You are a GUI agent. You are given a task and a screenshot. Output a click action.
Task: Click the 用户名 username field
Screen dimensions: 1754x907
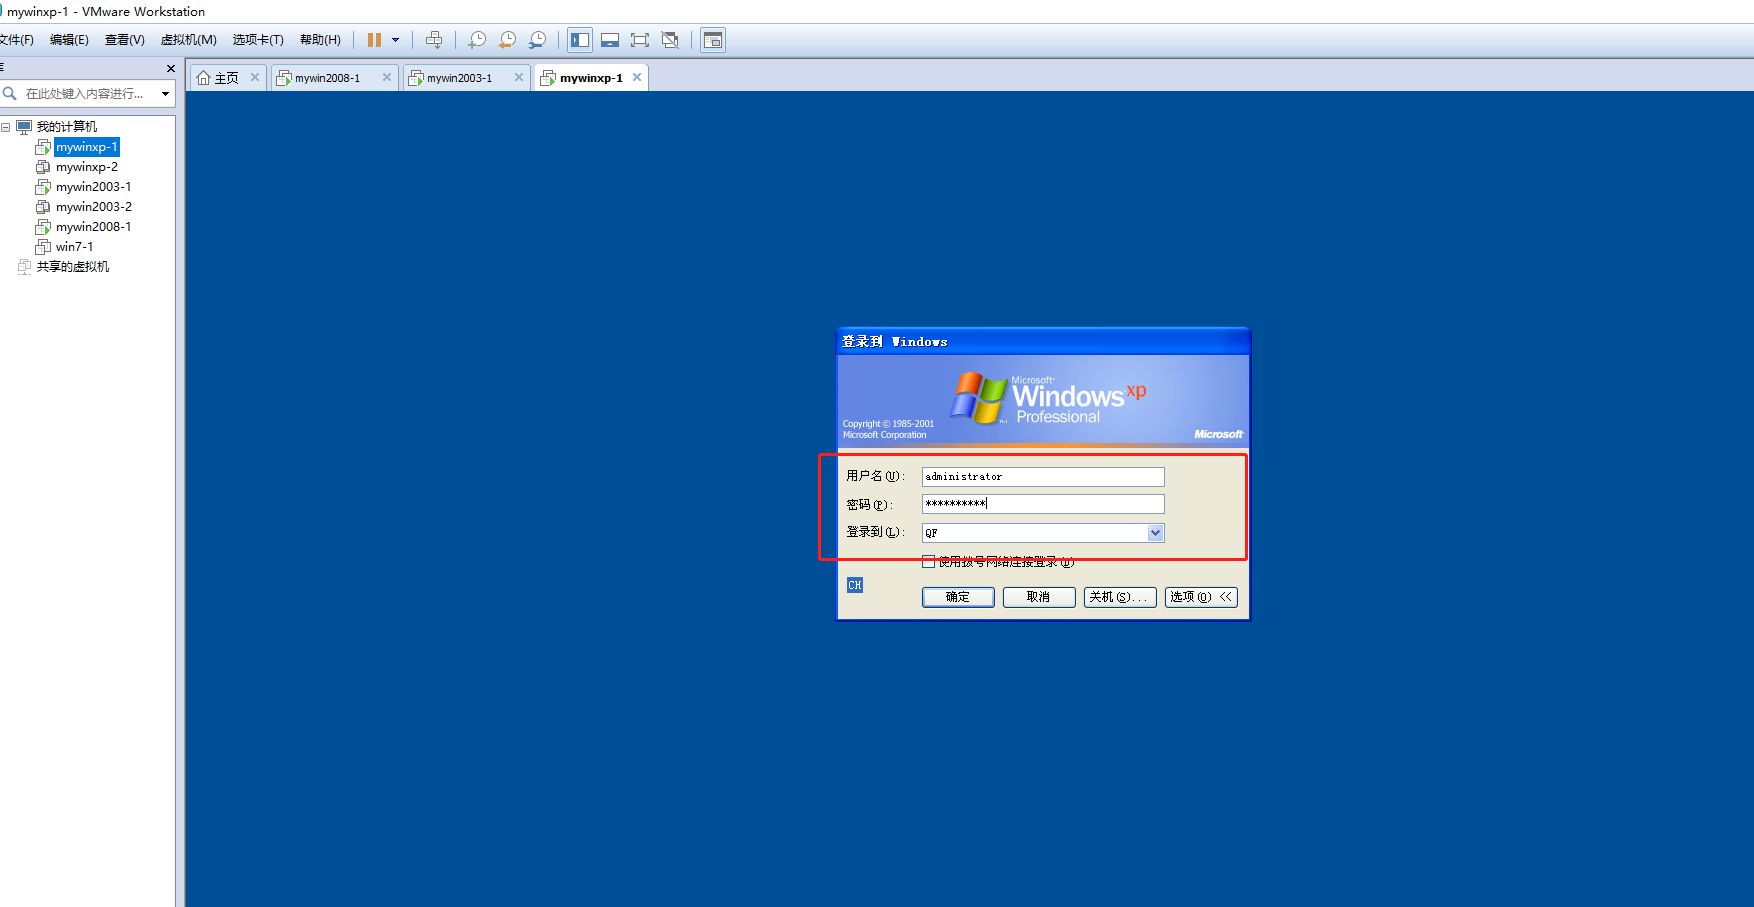pyautogui.click(x=1043, y=477)
